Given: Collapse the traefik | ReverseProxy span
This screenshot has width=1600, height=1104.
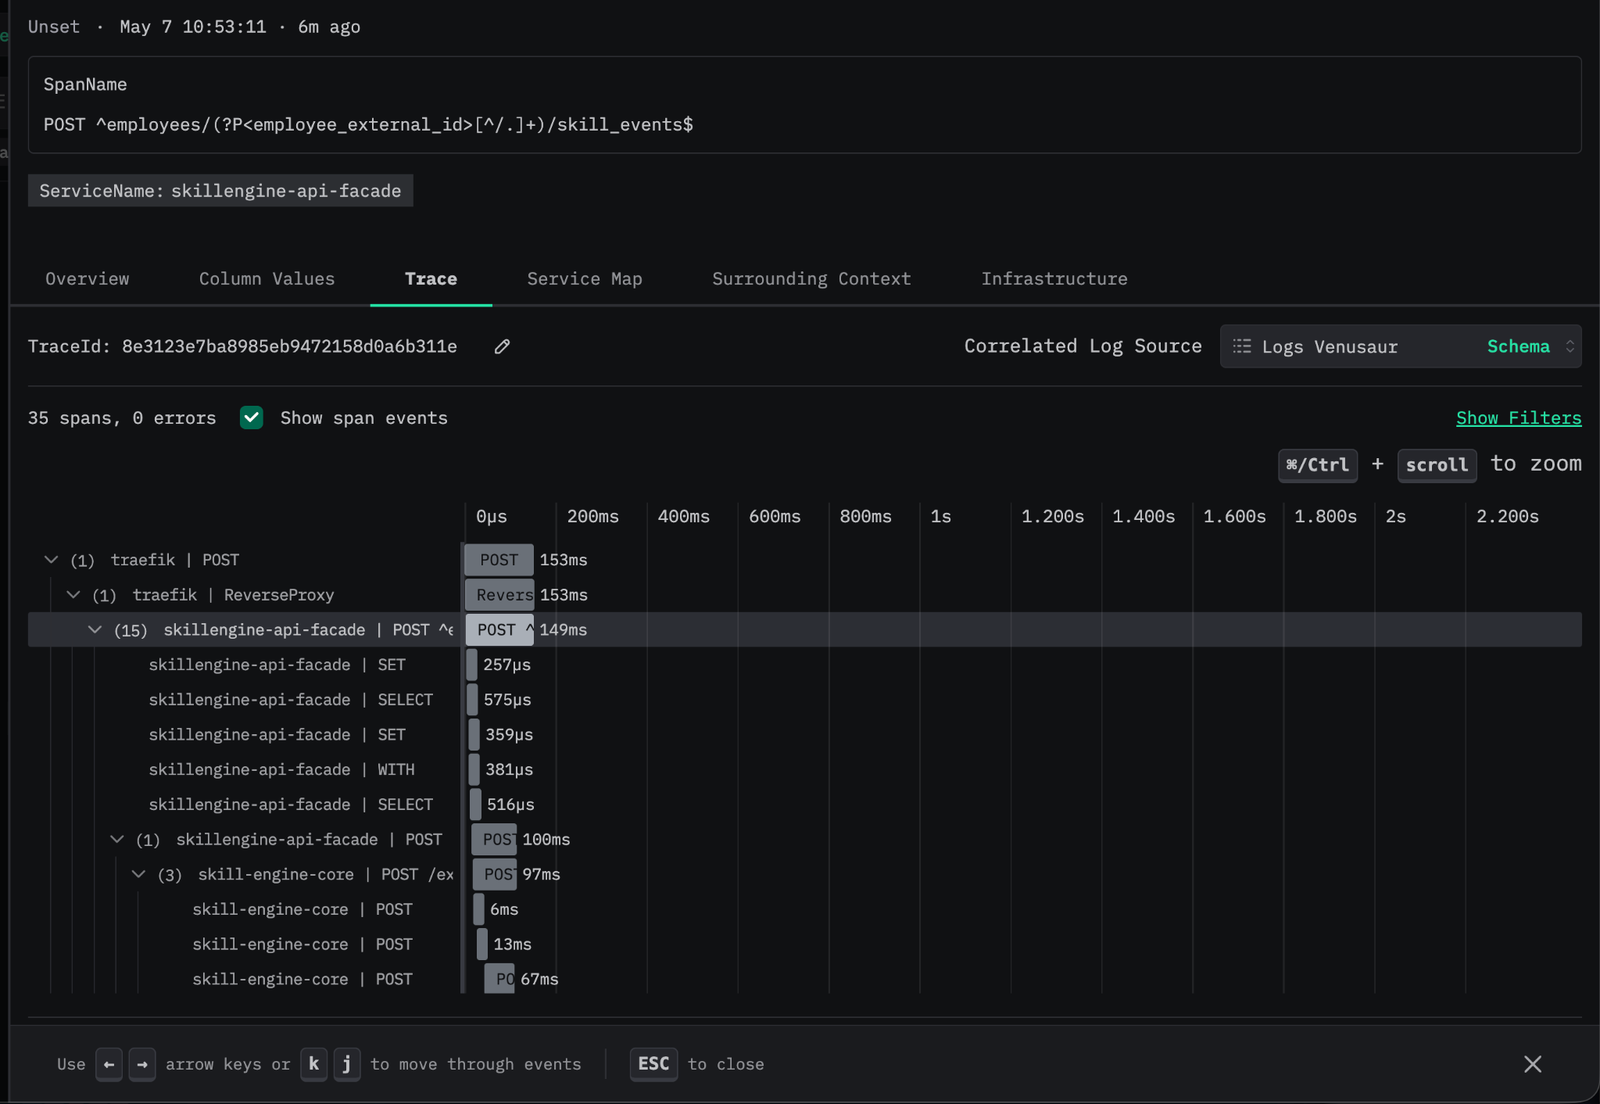Looking at the screenshot, I should [73, 595].
